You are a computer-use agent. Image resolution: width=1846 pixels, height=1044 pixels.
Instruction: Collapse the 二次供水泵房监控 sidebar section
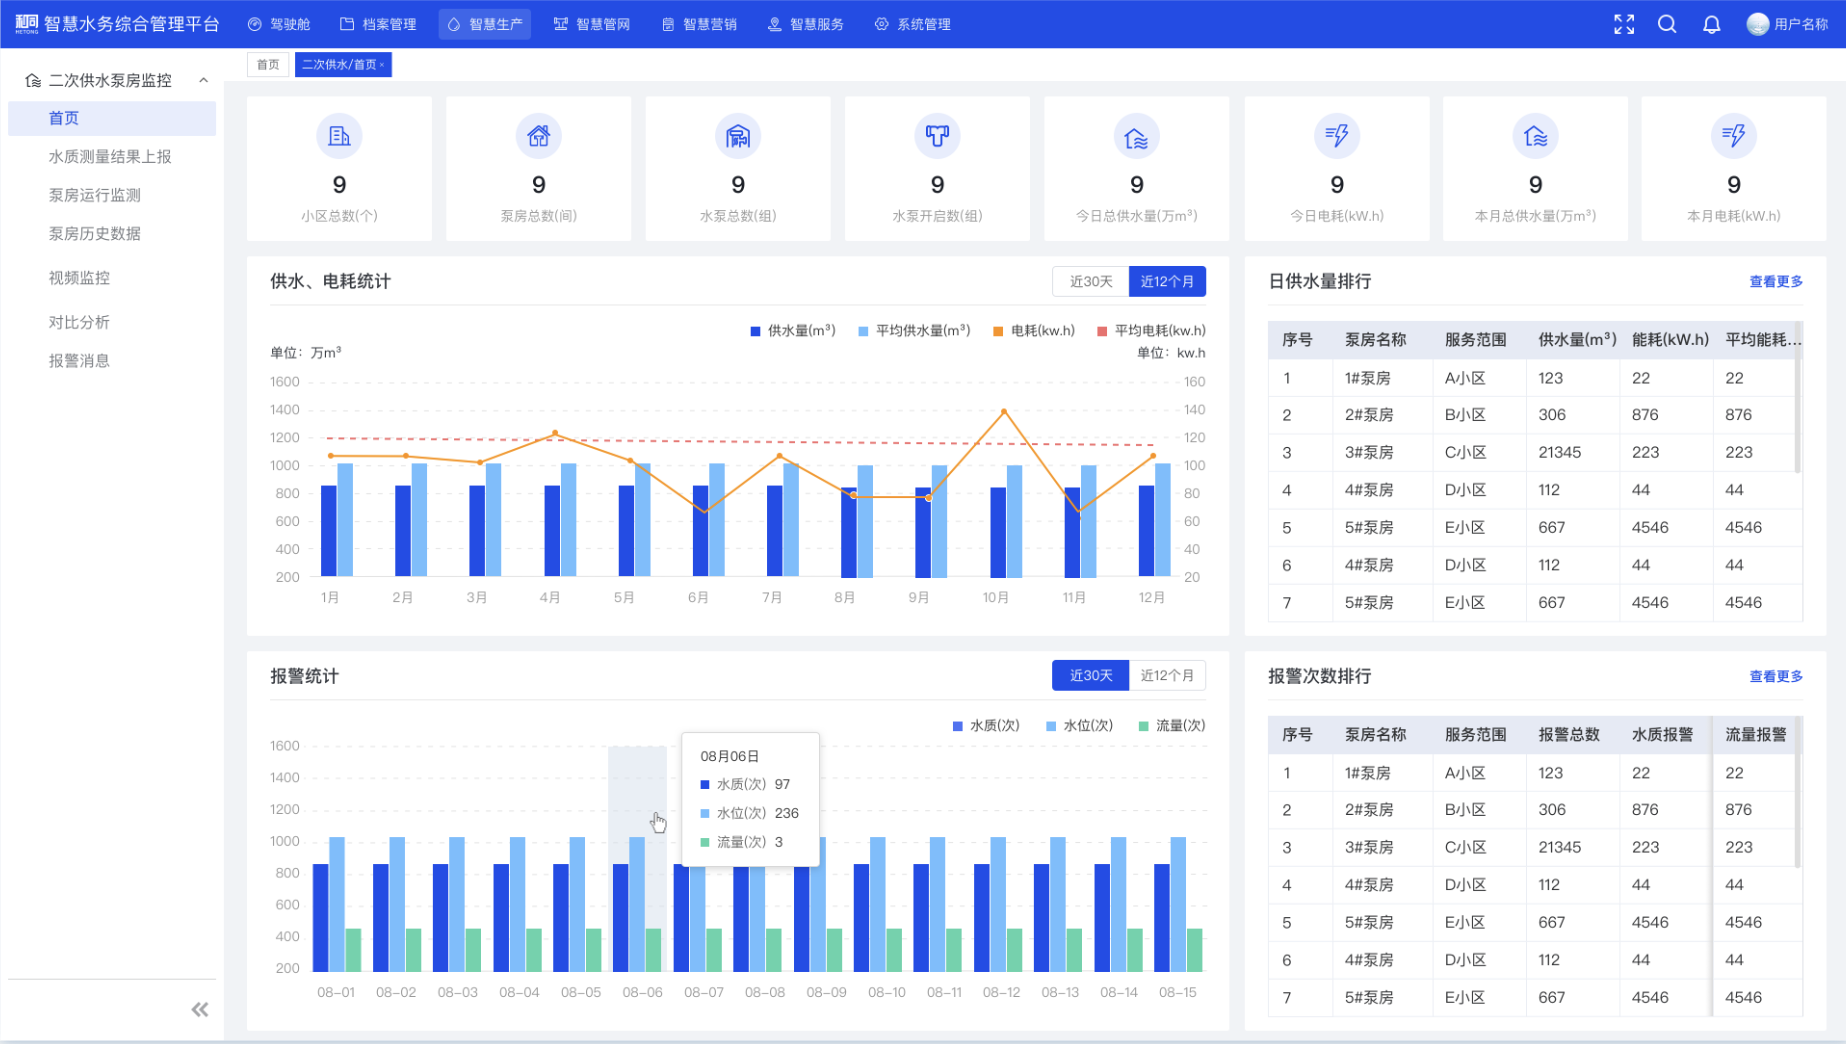coord(205,80)
